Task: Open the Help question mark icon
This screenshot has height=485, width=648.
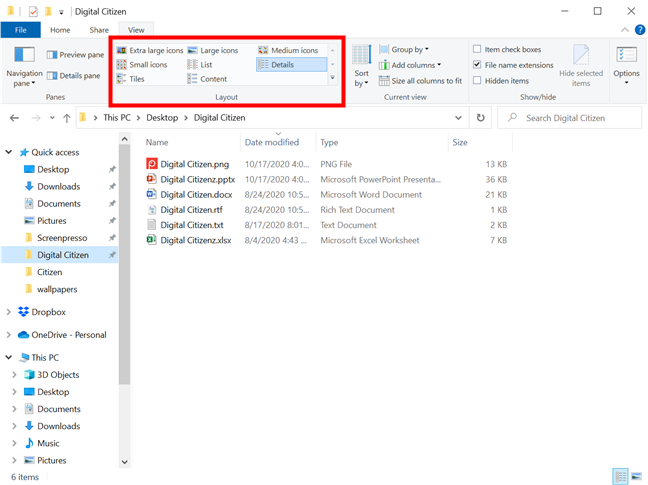Action: click(640, 30)
